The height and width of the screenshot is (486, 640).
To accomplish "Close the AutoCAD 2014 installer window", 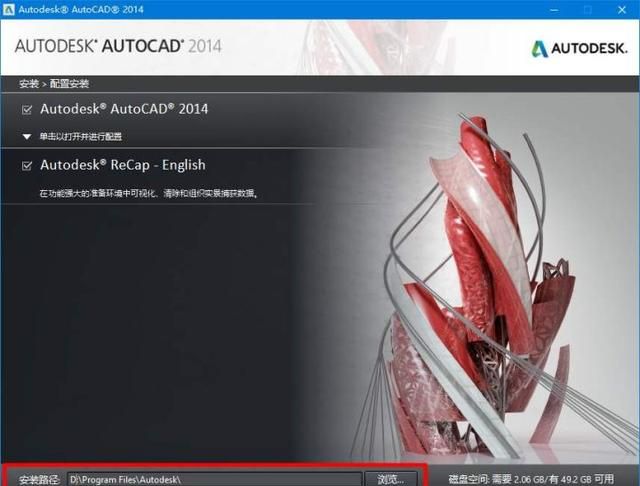I will point(622,9).
